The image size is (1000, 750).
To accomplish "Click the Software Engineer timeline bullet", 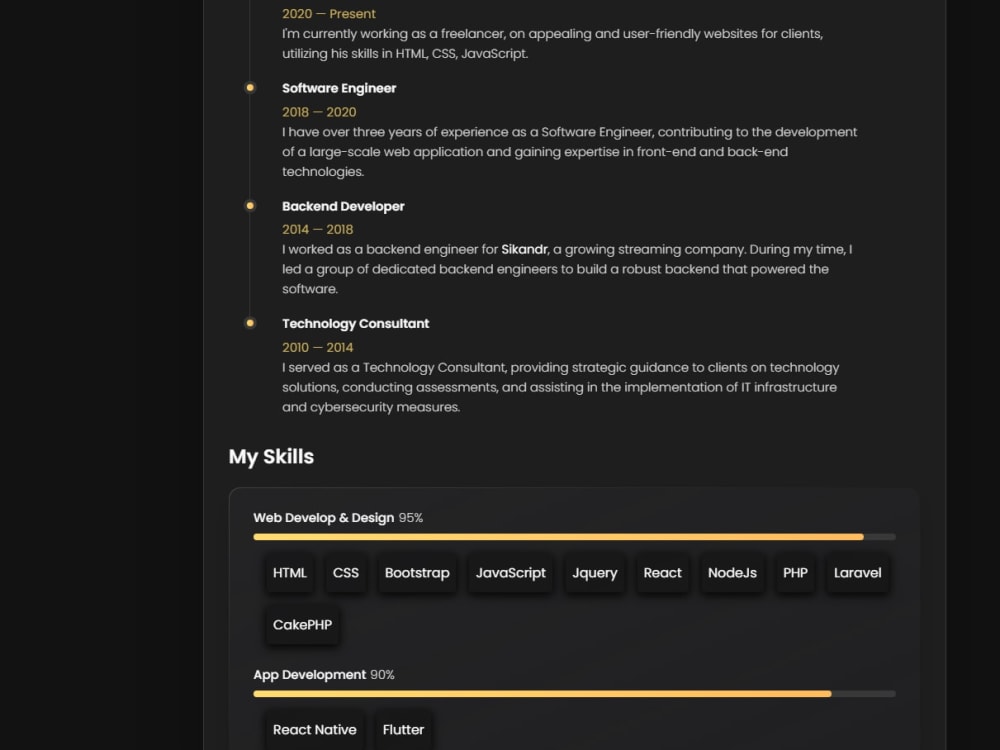I will 250,88.
